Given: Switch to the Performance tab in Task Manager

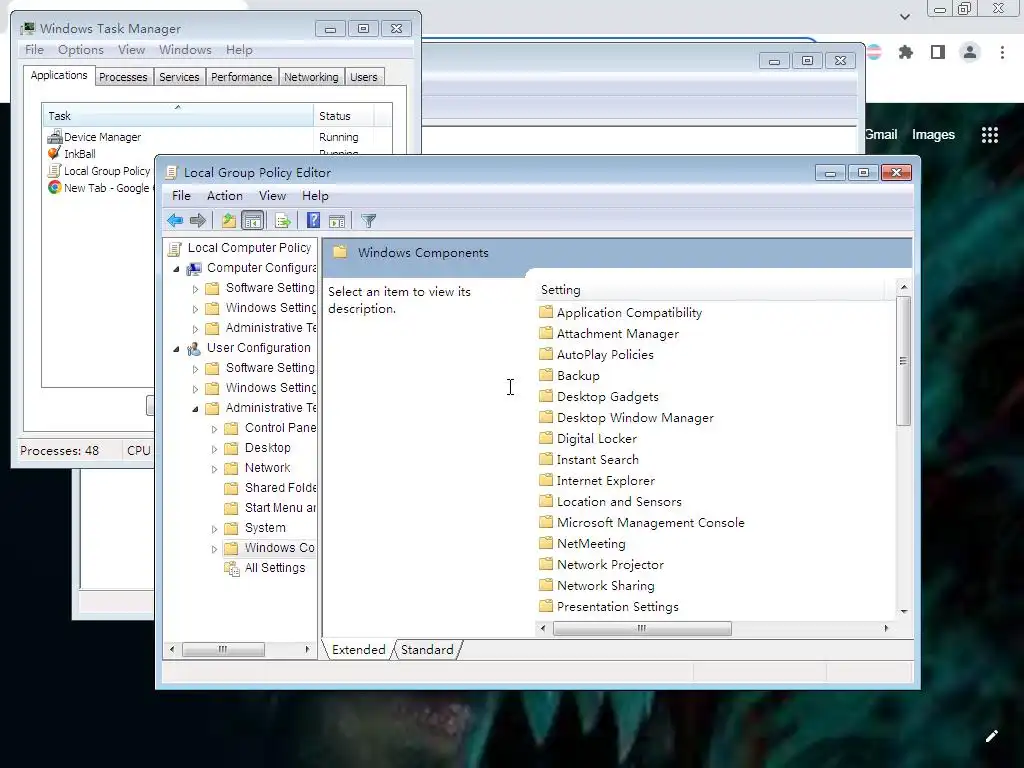Looking at the screenshot, I should click(x=242, y=77).
